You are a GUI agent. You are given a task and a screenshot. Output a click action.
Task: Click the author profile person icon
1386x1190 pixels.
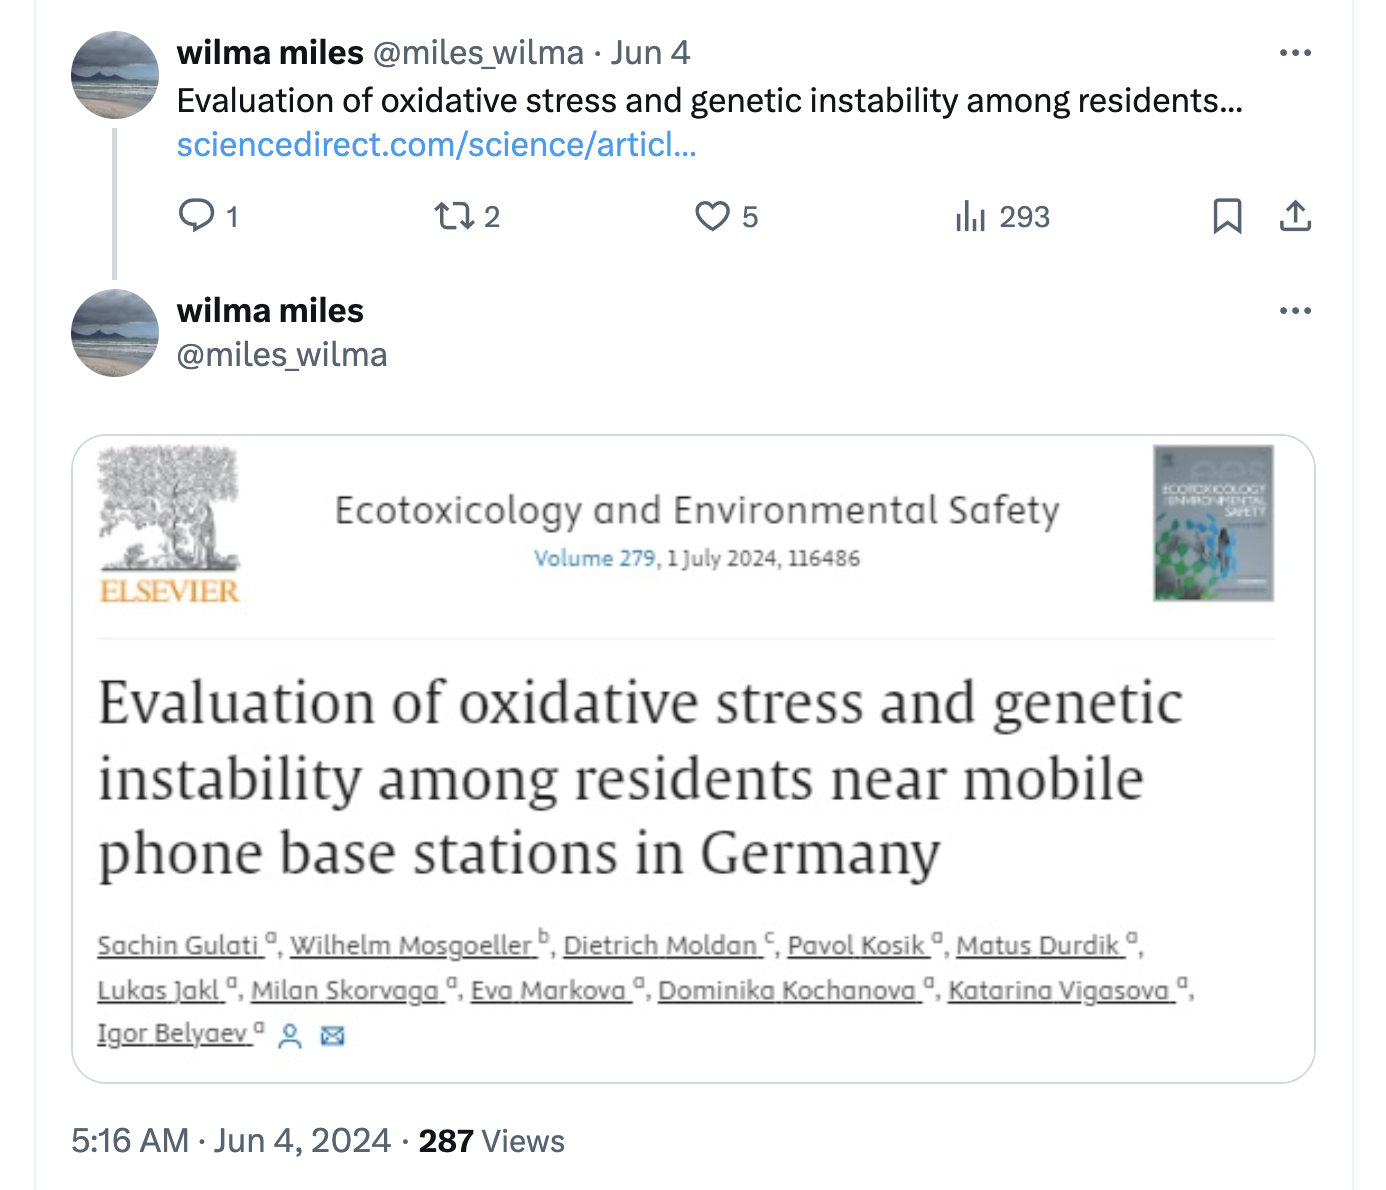[290, 1035]
